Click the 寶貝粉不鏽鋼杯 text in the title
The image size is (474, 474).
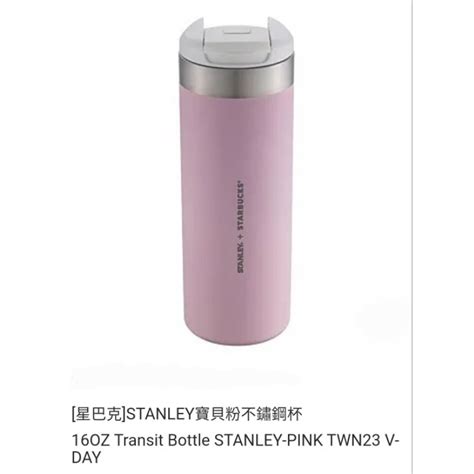pos(249,415)
